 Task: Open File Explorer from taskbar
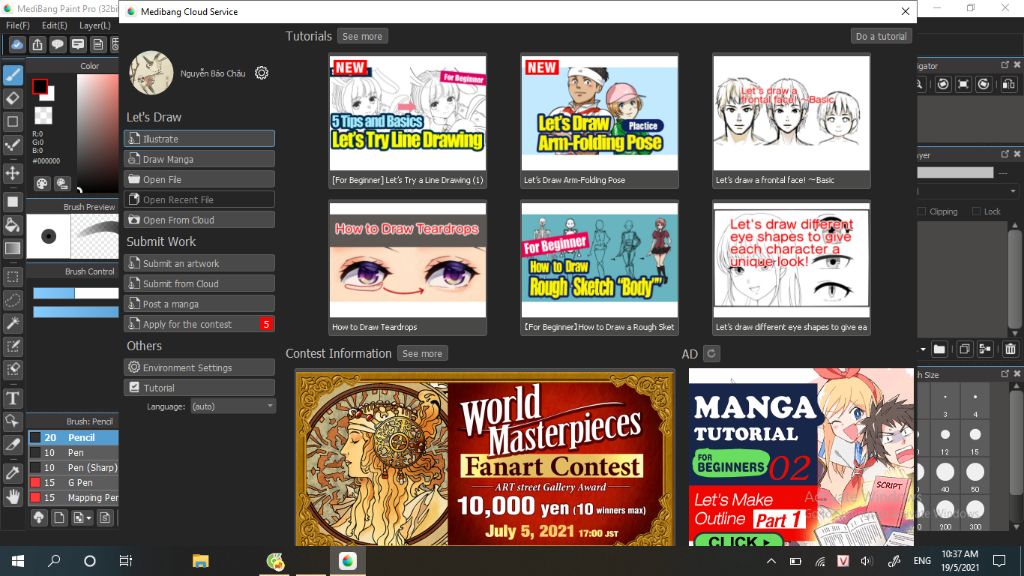point(200,561)
